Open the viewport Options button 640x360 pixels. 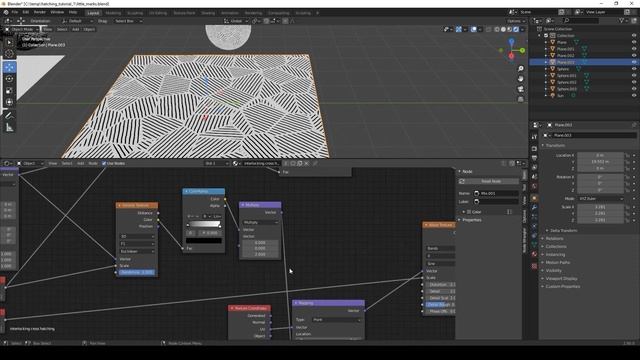(516, 21)
